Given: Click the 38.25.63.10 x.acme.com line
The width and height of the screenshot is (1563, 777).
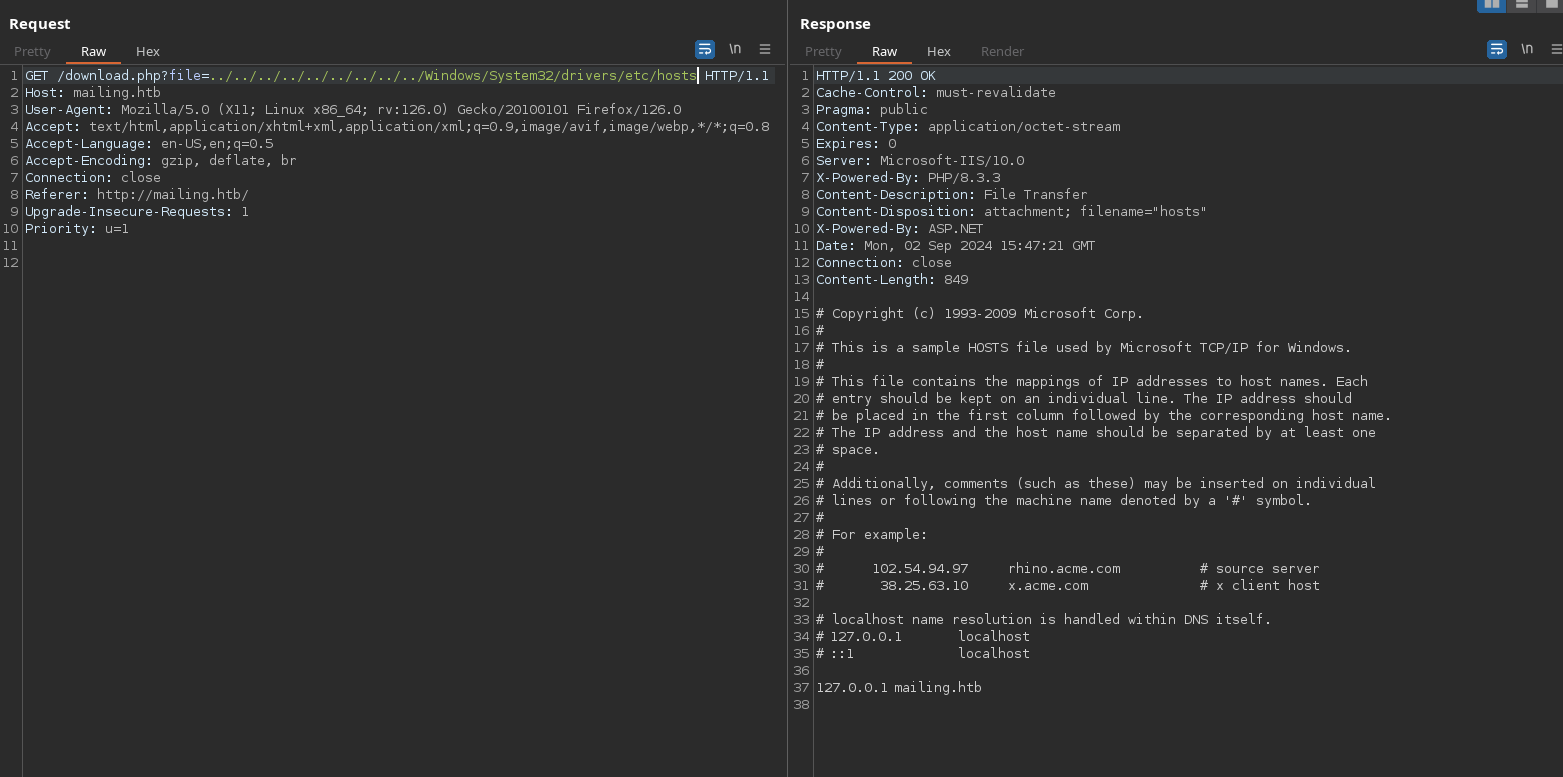Looking at the screenshot, I should click(x=1068, y=586).
